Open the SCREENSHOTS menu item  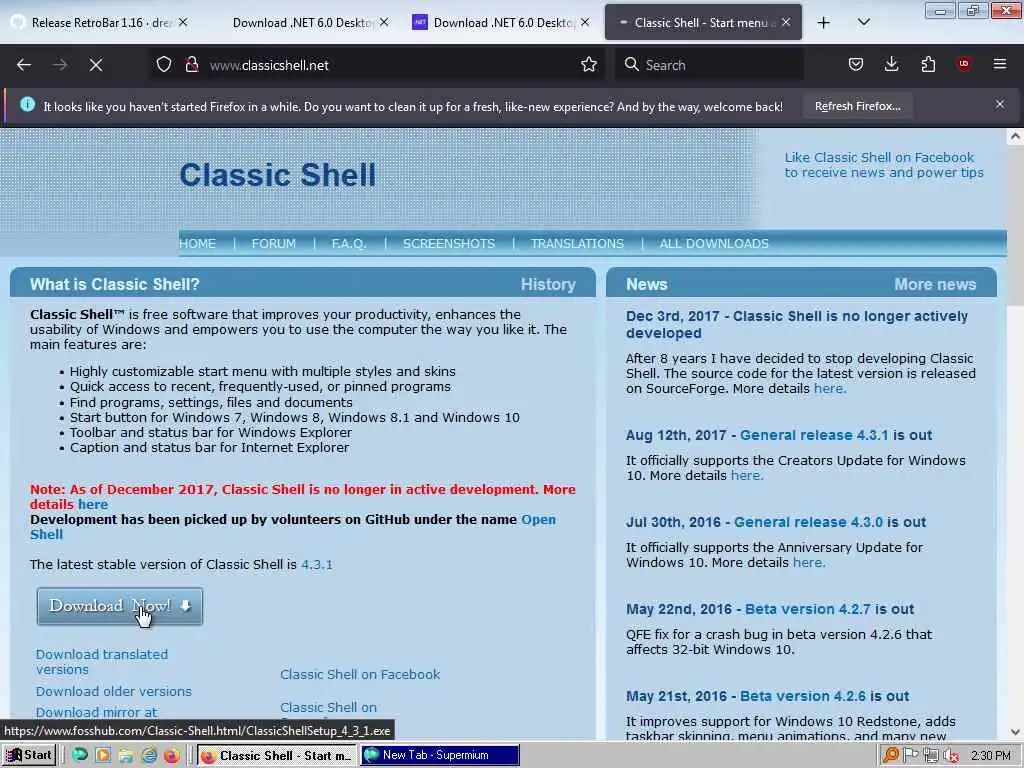coord(449,244)
